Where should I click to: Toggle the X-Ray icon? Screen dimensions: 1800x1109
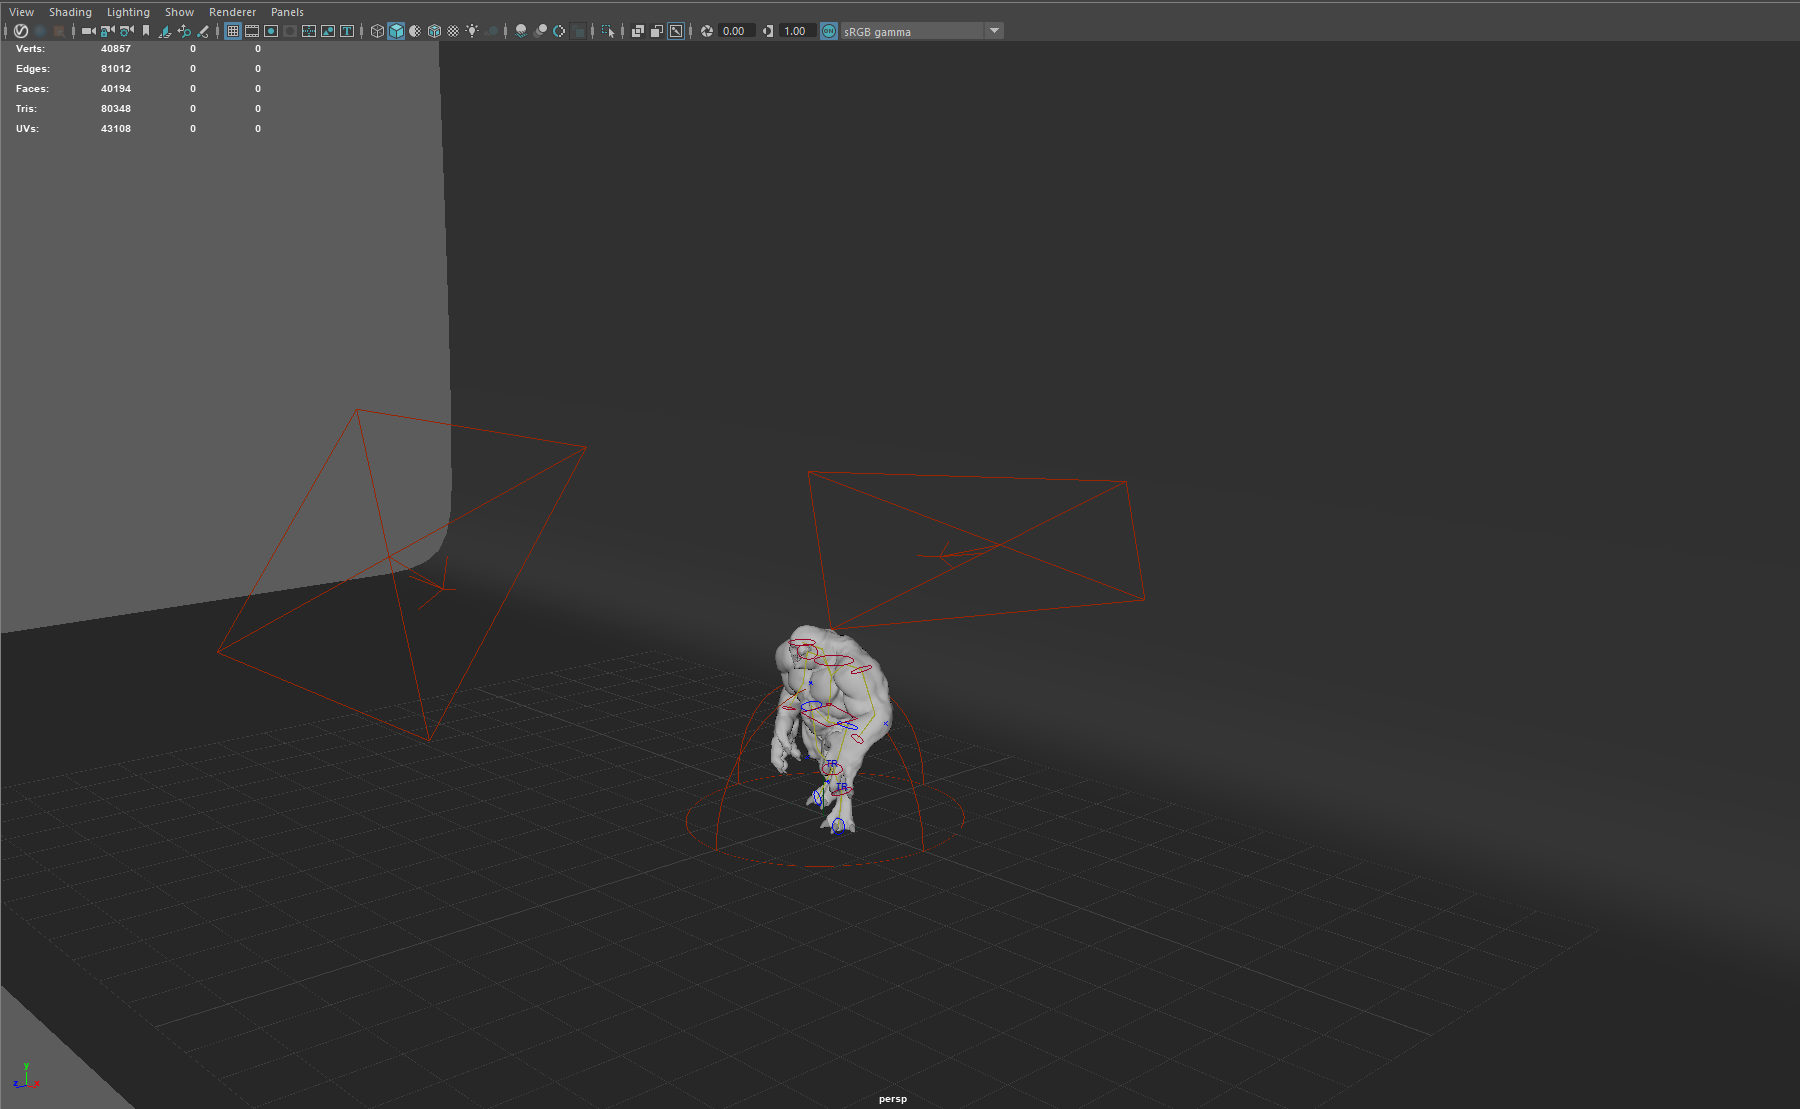[638, 31]
